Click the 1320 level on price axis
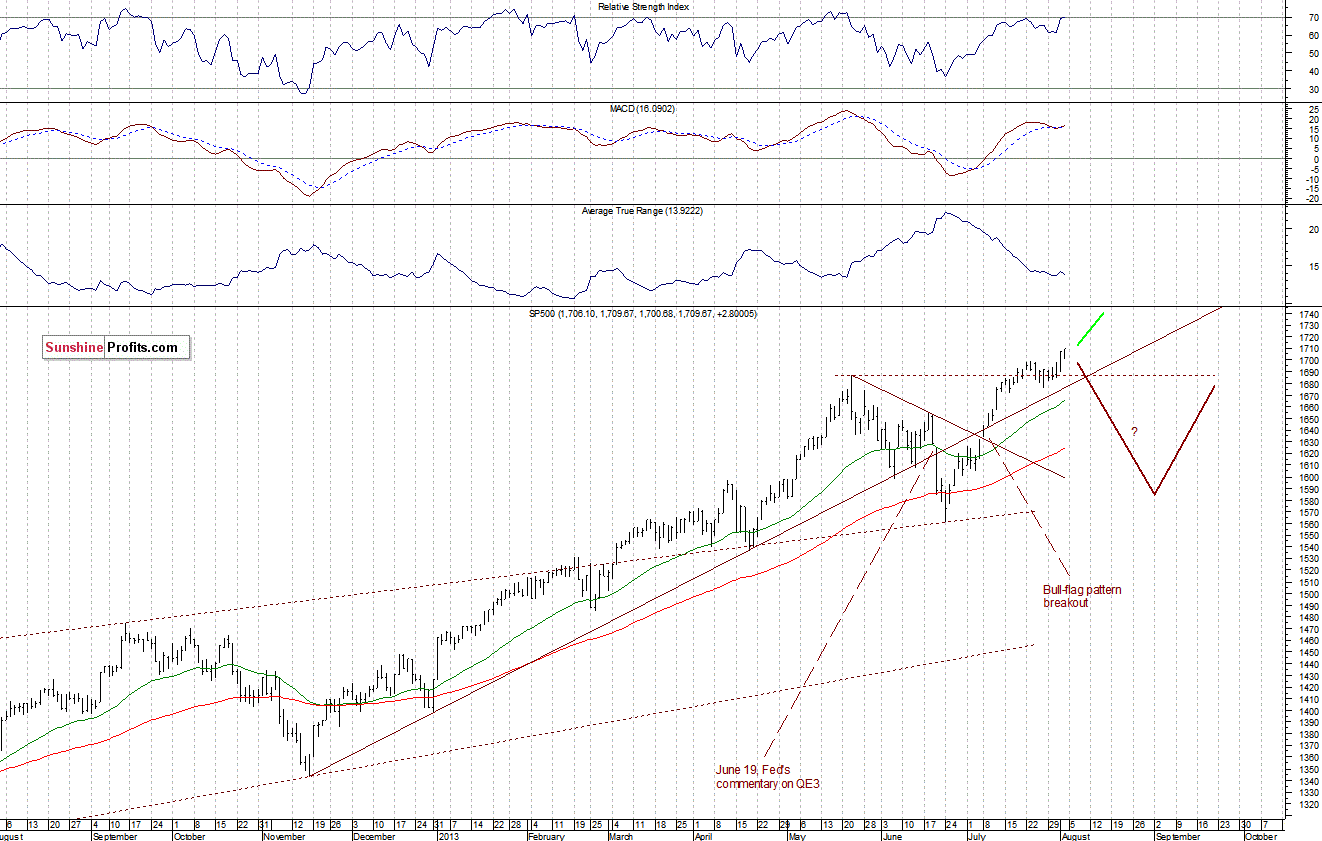 tap(1307, 804)
